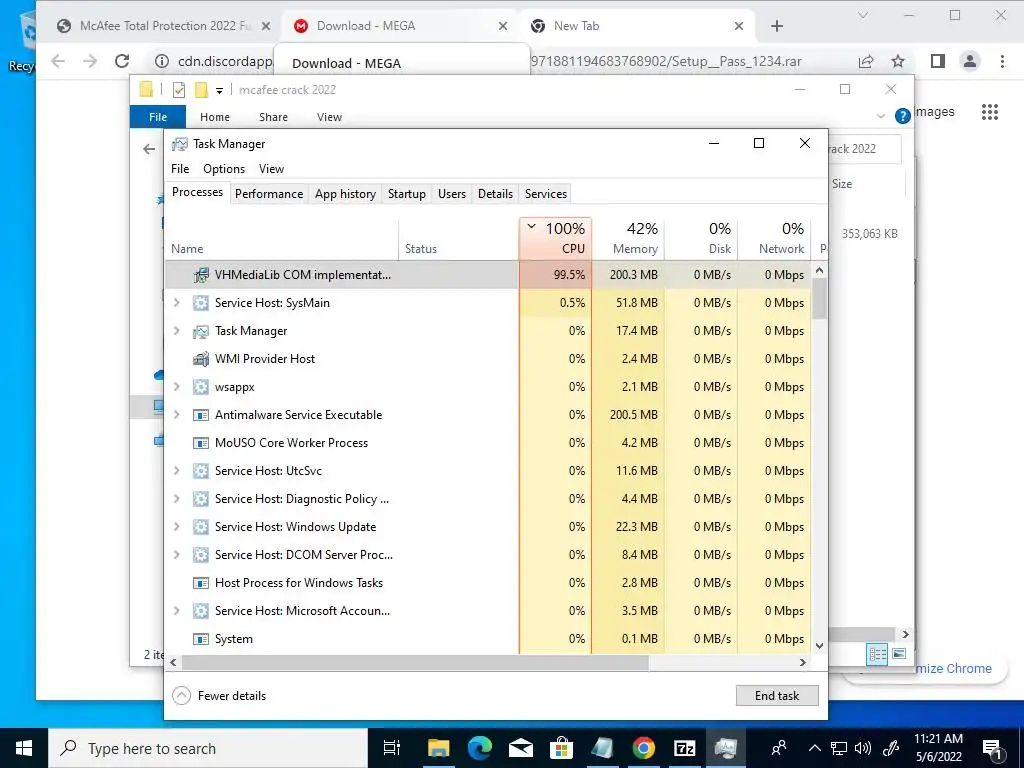Expand Service Host: Microsoft Account group
The width and height of the screenshot is (1024, 768).
click(x=176, y=611)
